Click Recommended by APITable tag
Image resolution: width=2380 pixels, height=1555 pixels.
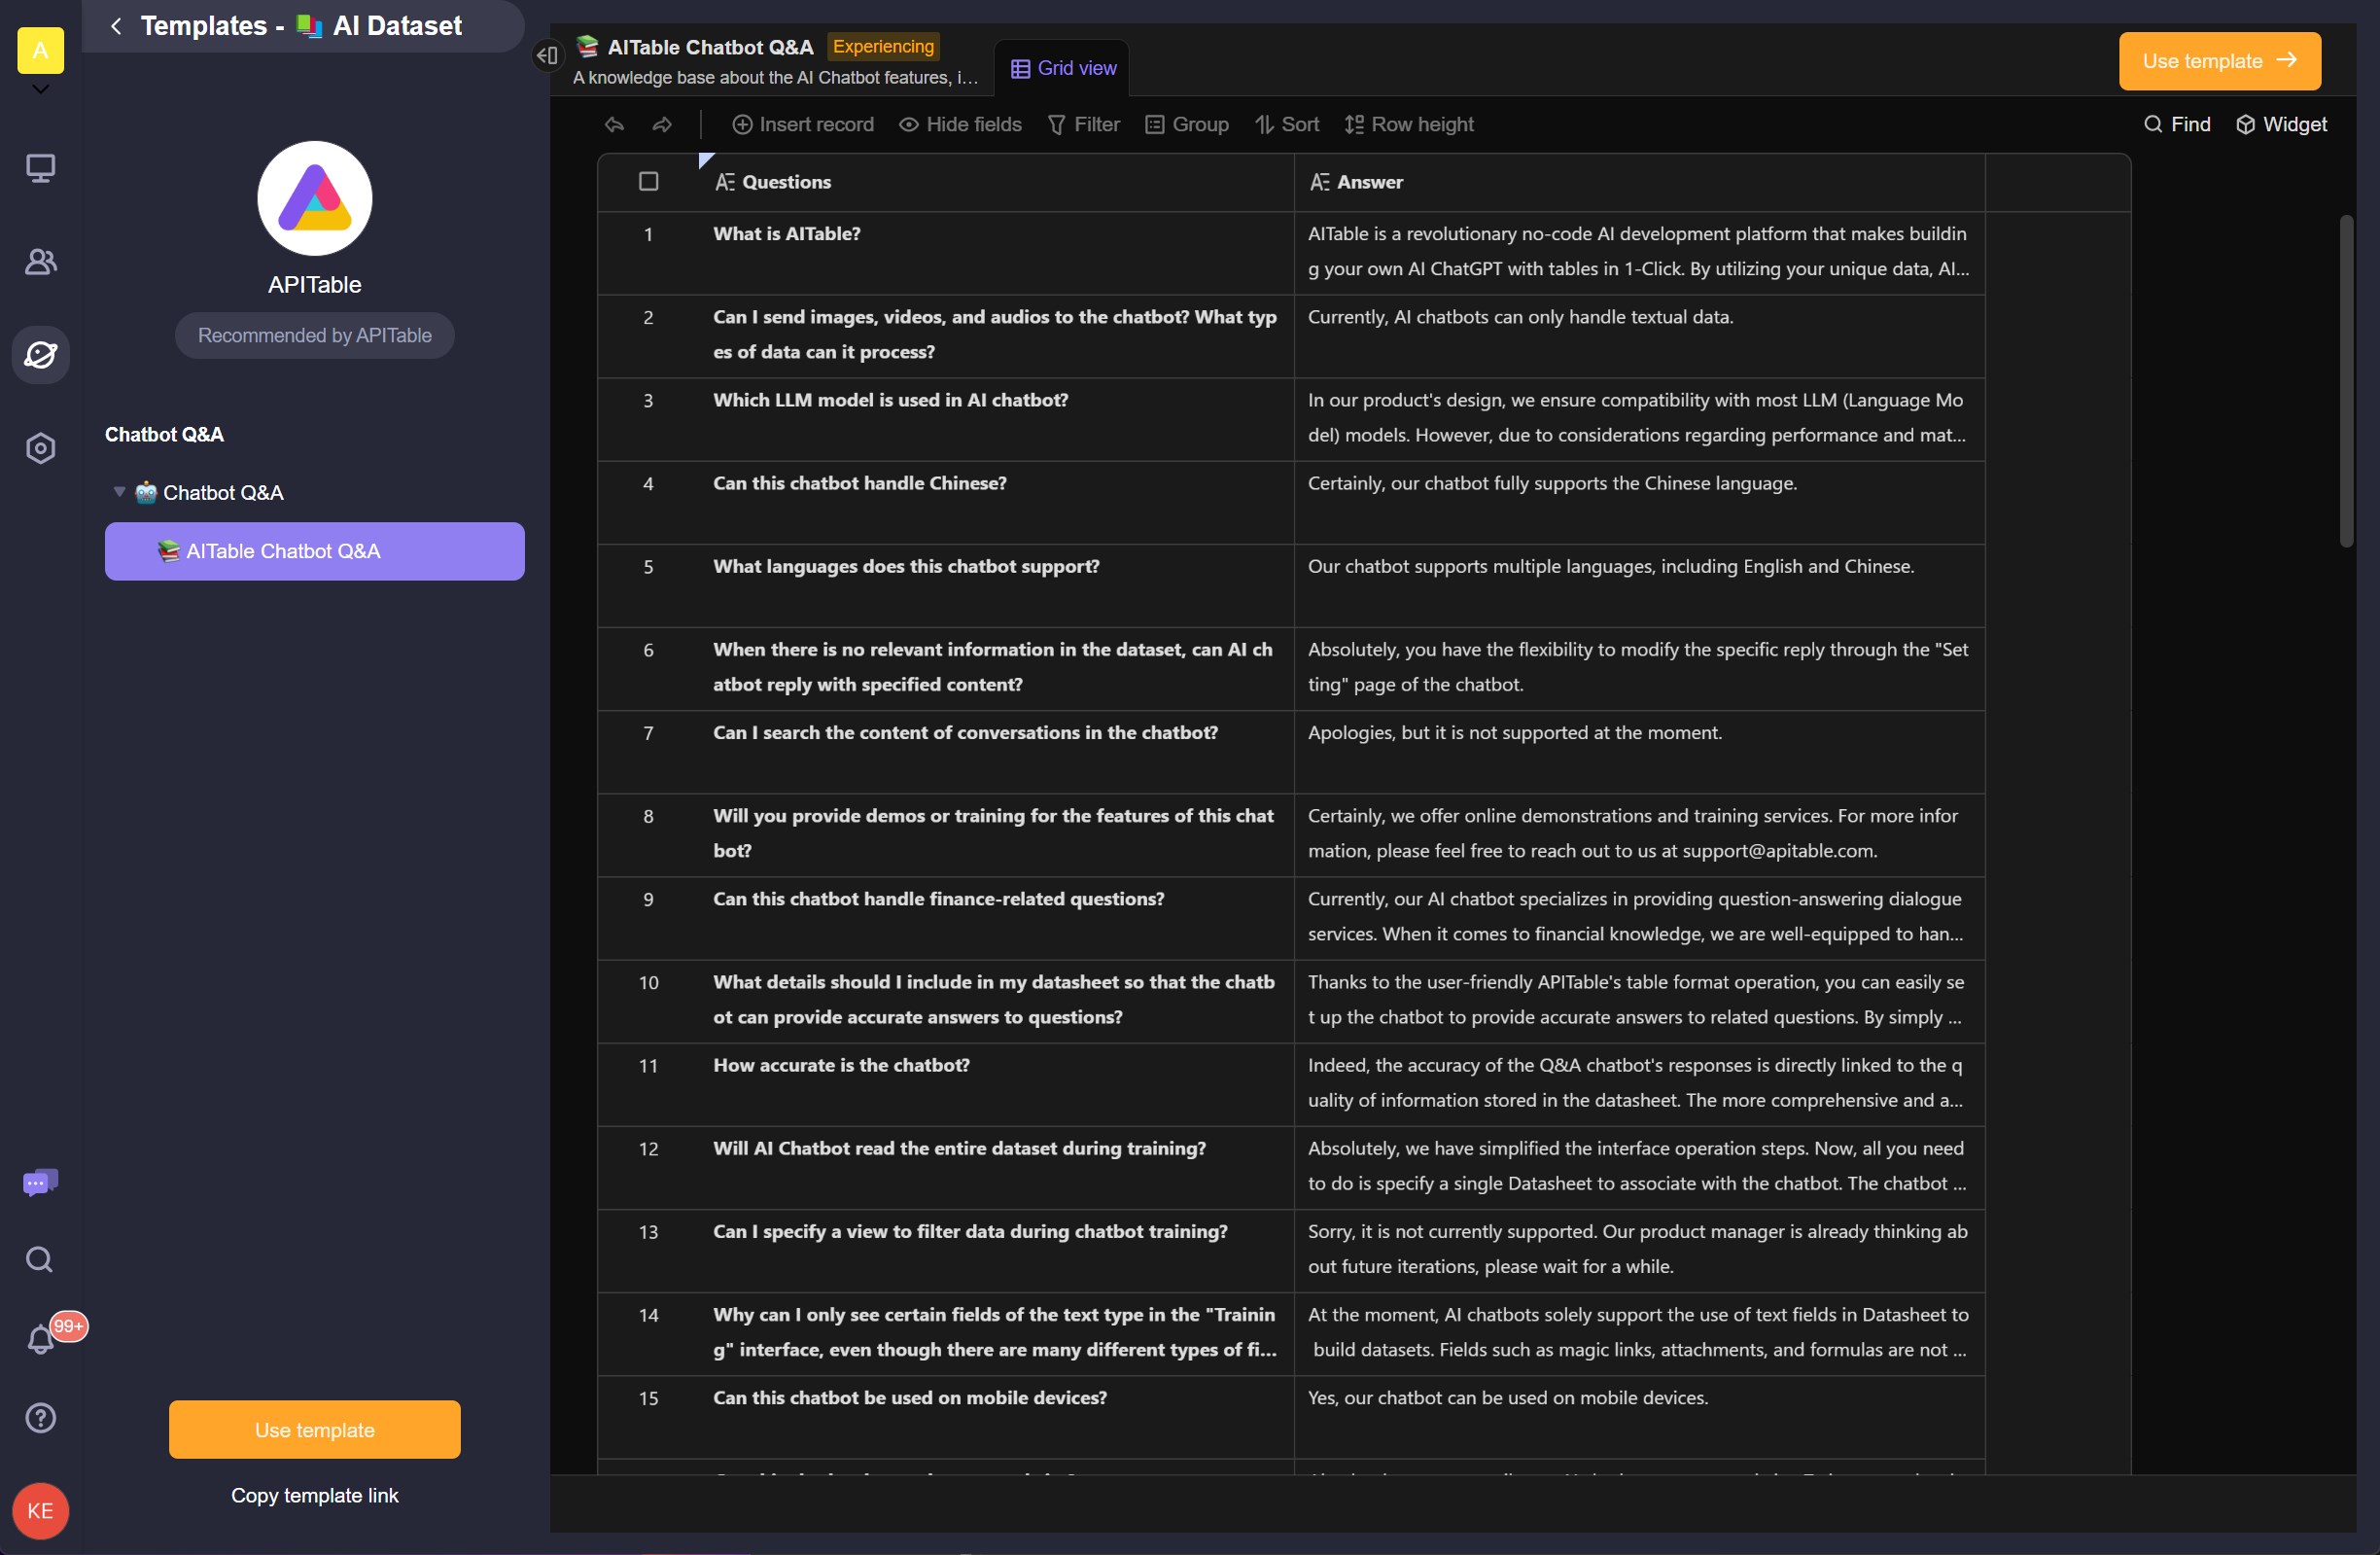(315, 335)
